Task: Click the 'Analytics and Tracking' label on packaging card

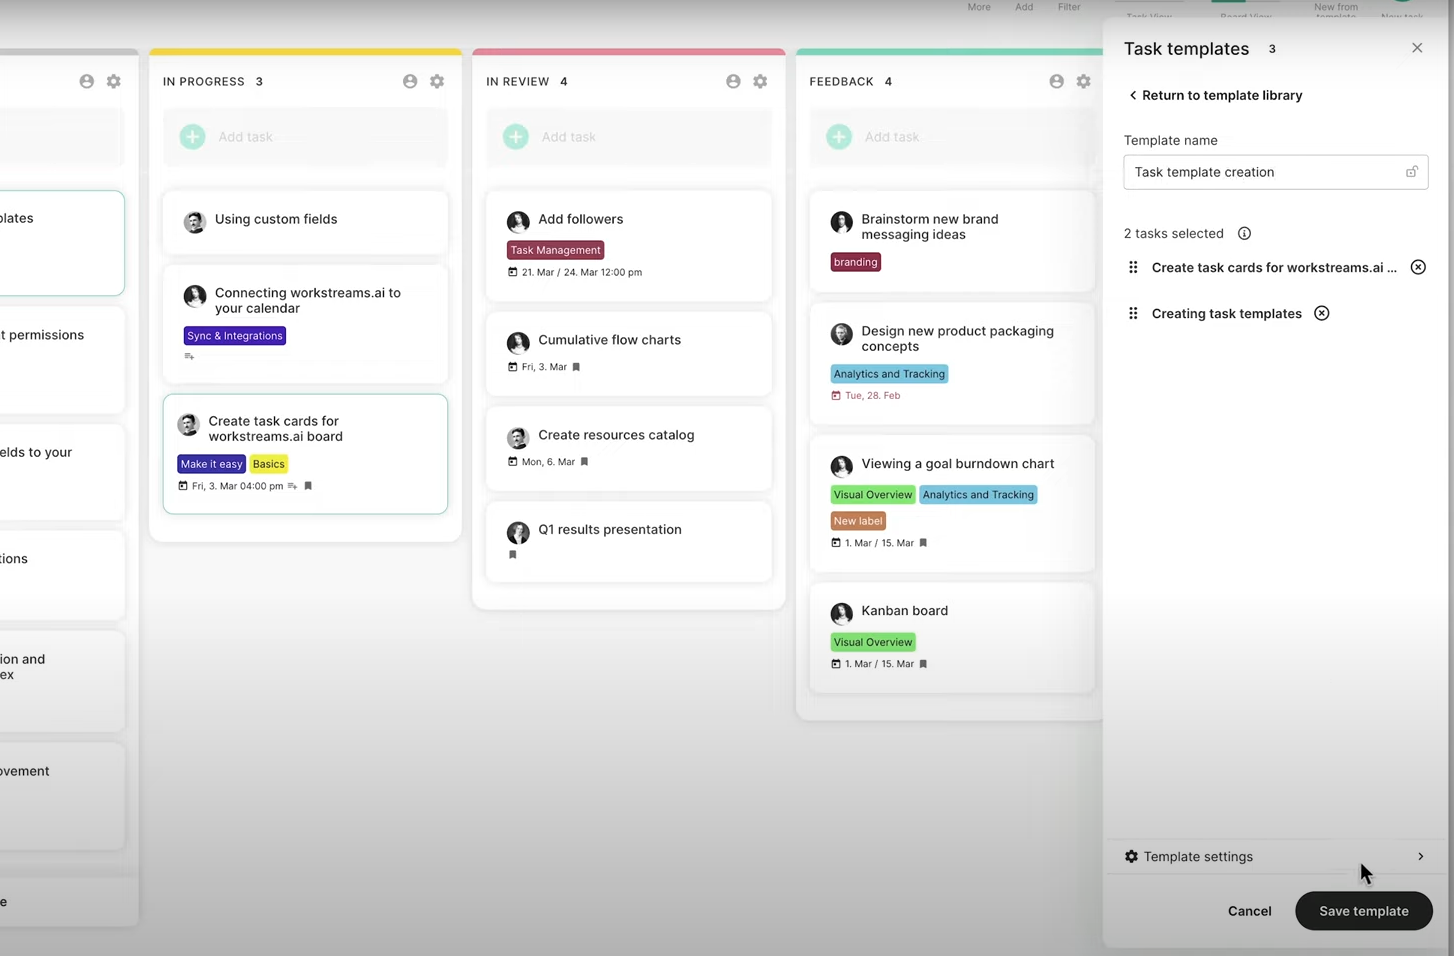Action: (x=889, y=374)
